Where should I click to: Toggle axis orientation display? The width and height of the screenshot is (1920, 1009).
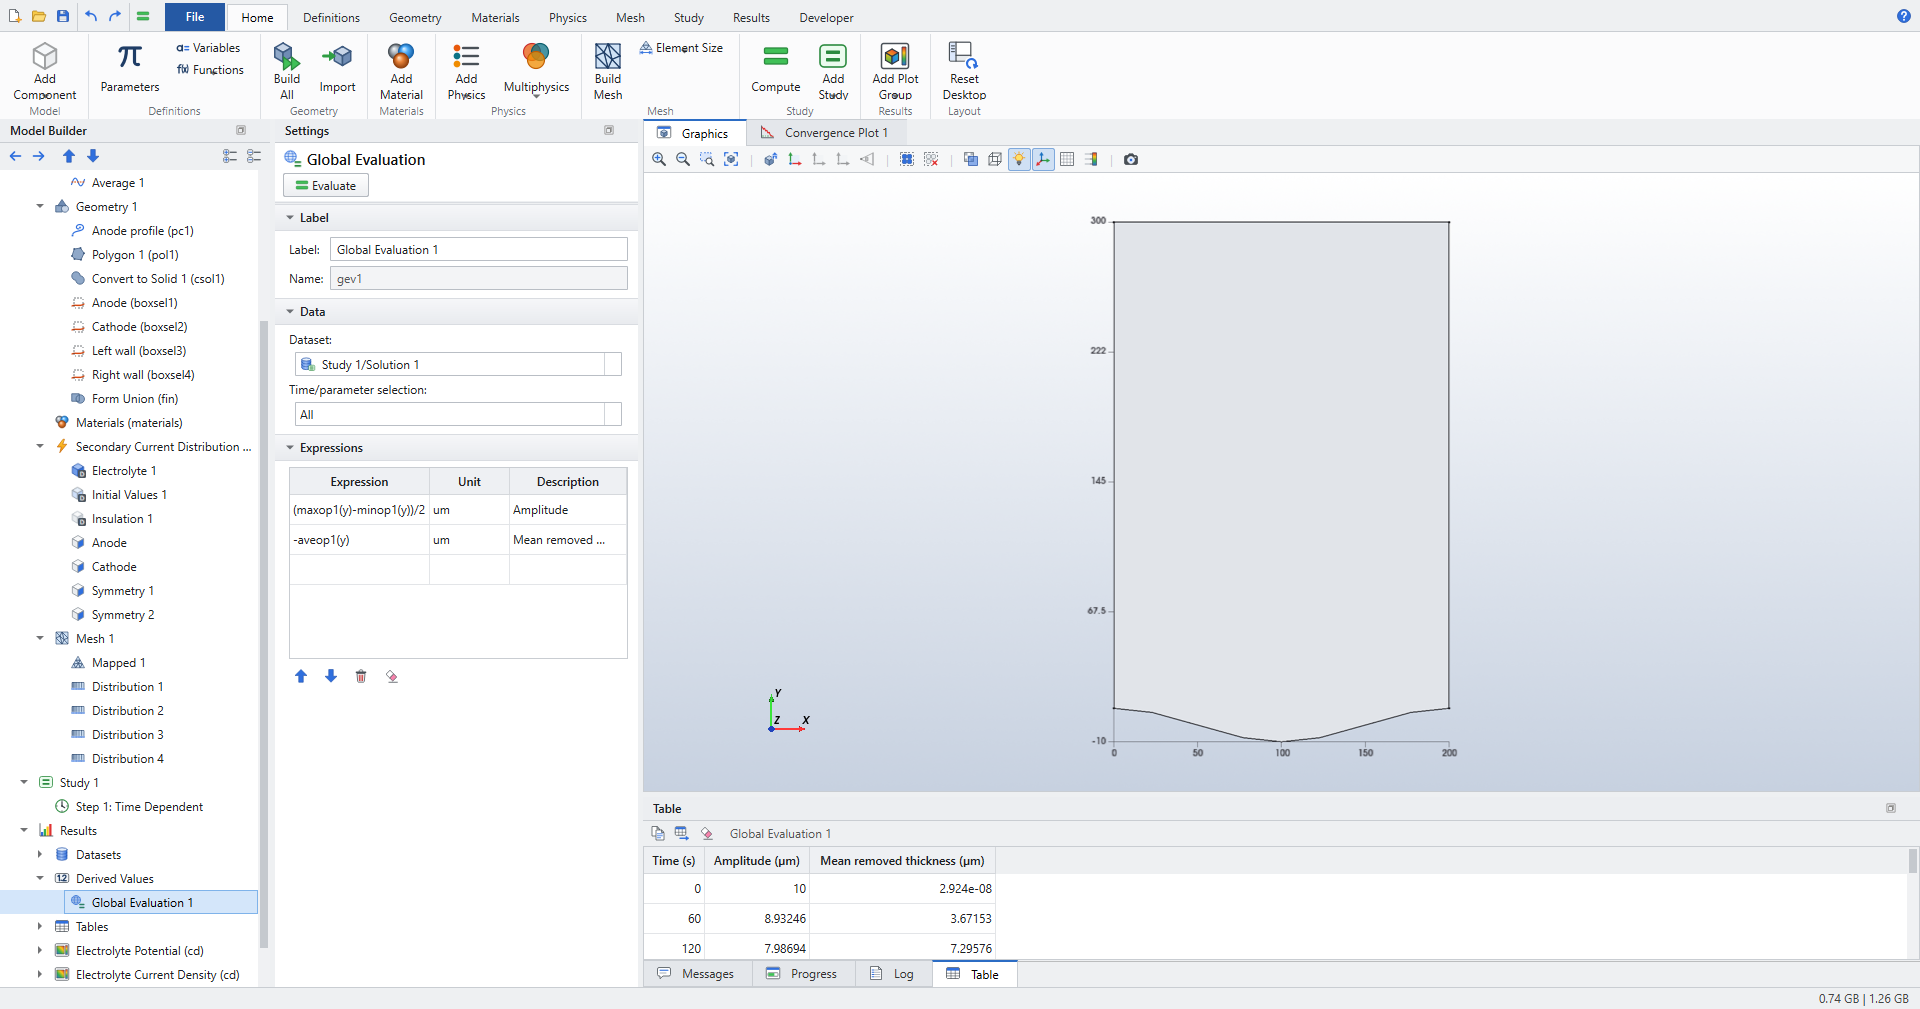coord(1043,159)
